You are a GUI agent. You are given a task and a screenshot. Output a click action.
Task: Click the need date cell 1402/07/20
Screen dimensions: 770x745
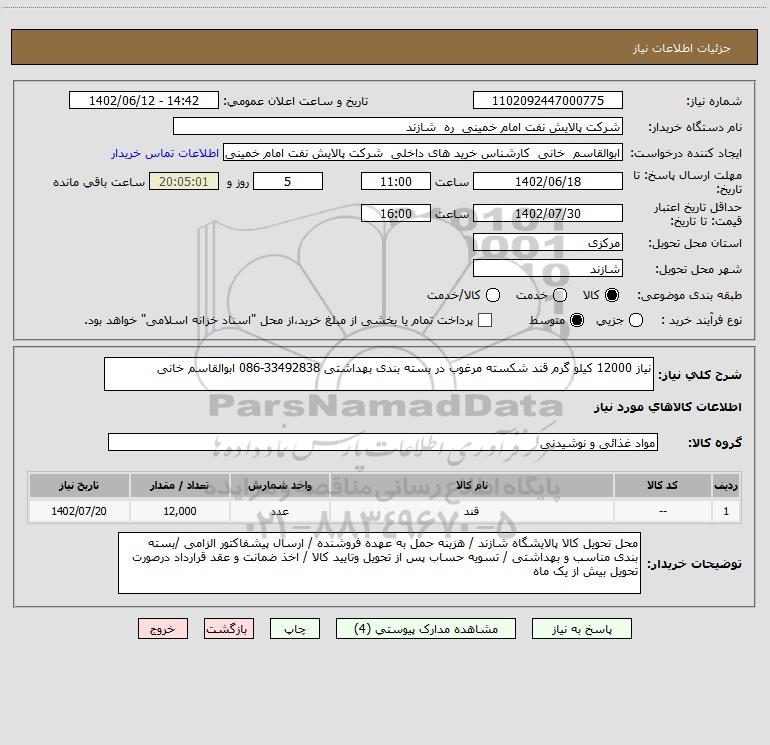coord(79,511)
